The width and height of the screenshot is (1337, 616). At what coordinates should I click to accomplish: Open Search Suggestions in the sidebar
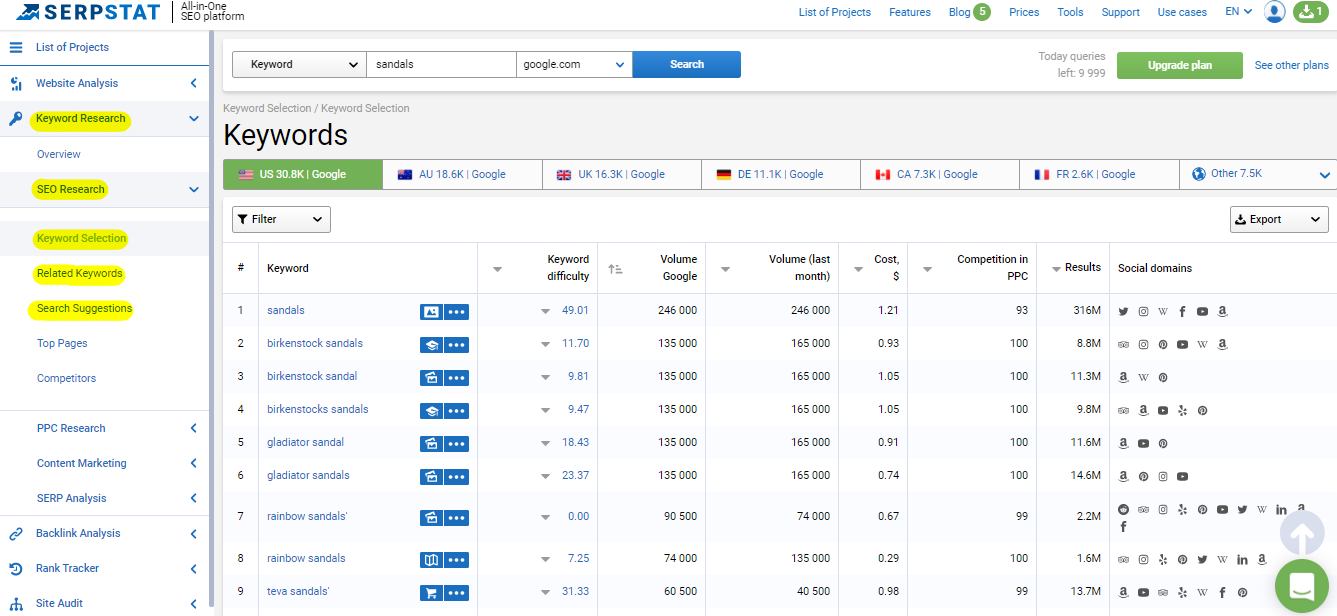click(x=84, y=308)
